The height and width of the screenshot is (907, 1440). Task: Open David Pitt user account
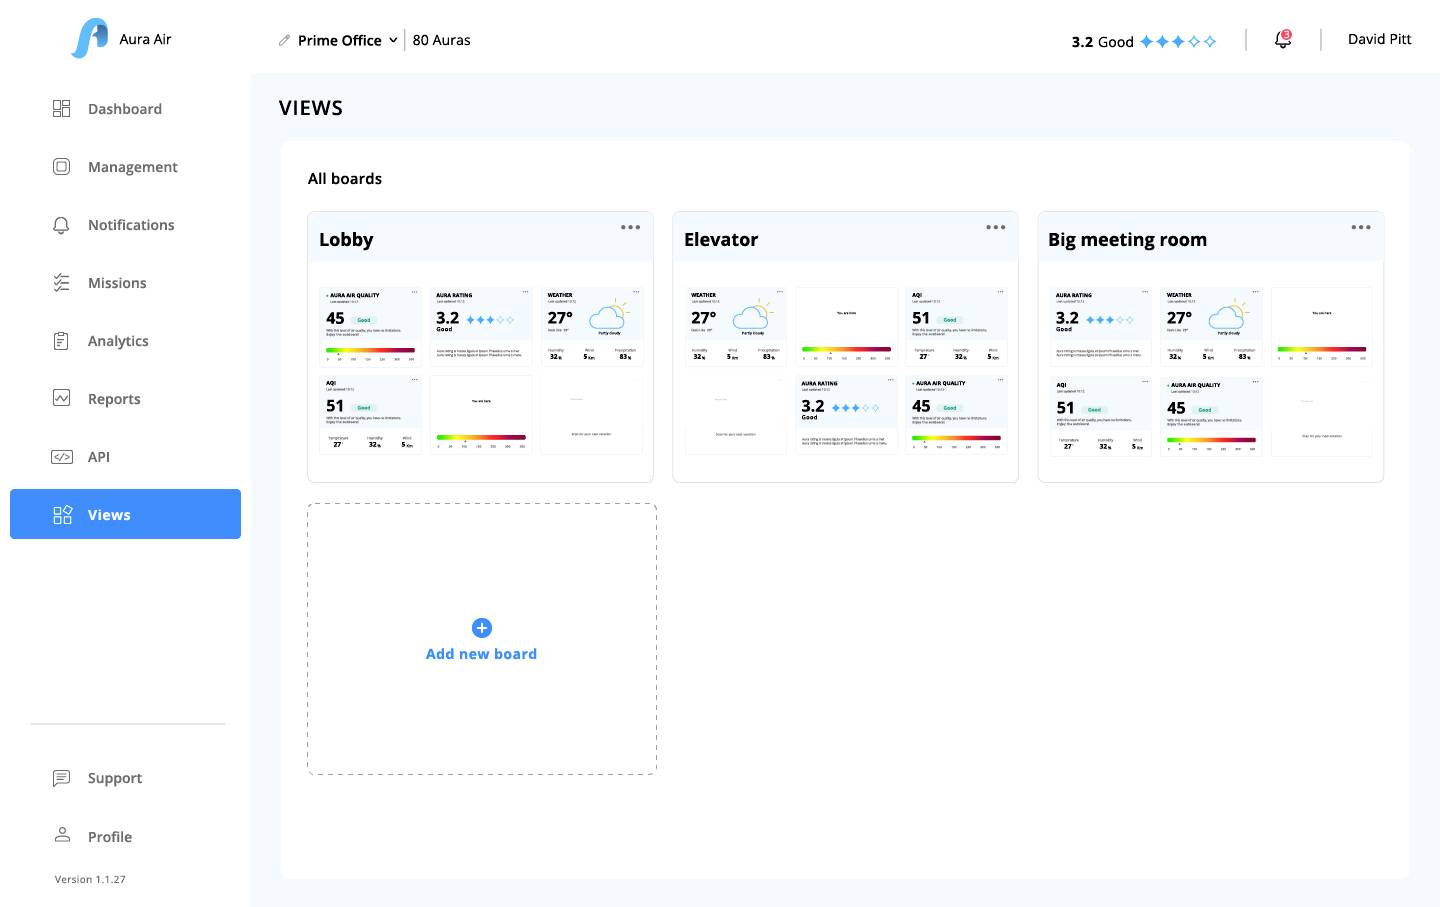1379,39
